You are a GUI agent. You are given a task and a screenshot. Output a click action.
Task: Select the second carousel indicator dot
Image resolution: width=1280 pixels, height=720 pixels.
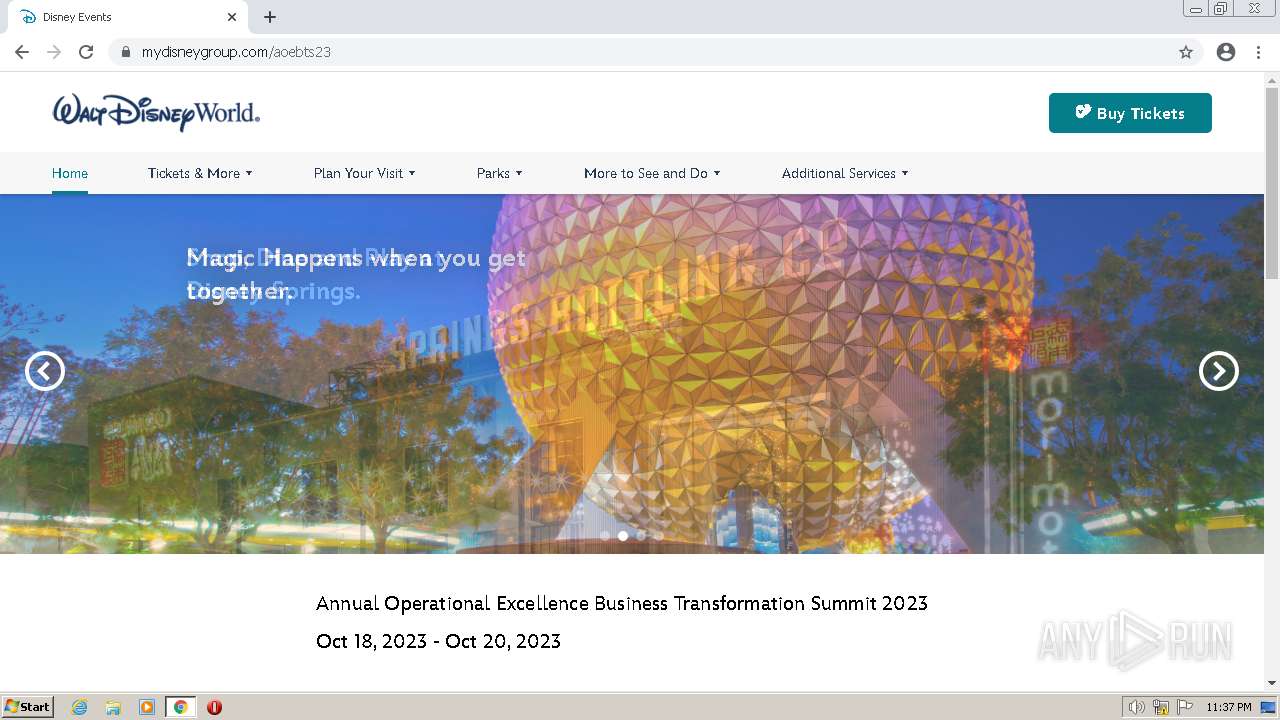[x=623, y=536]
